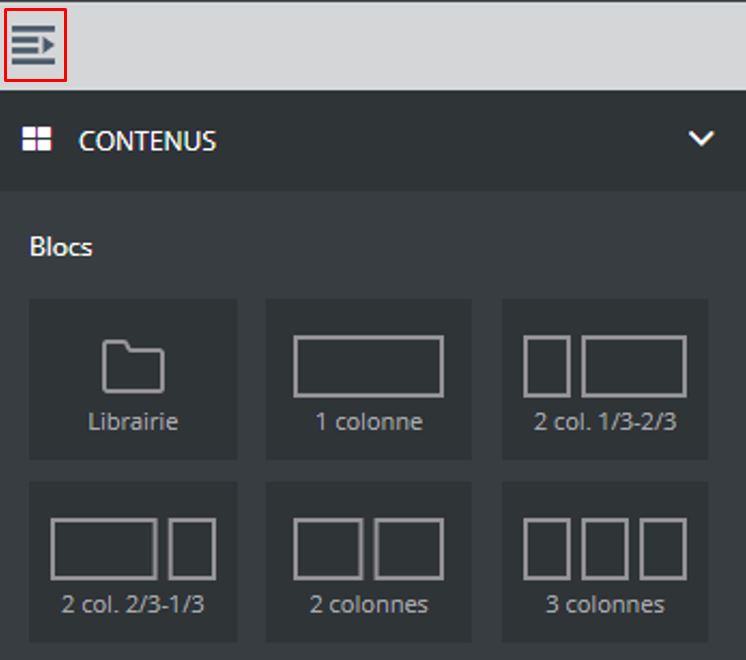Click the CONTENUS section header title
Screen dimensions: 746x660
point(147,141)
